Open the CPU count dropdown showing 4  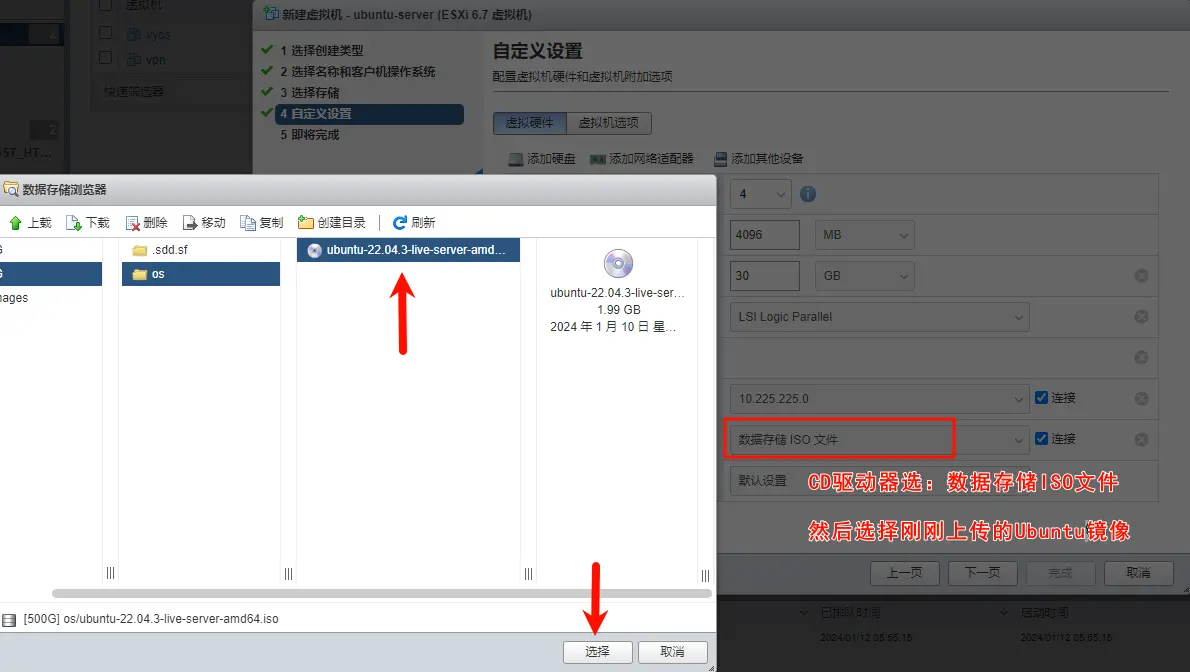point(760,194)
